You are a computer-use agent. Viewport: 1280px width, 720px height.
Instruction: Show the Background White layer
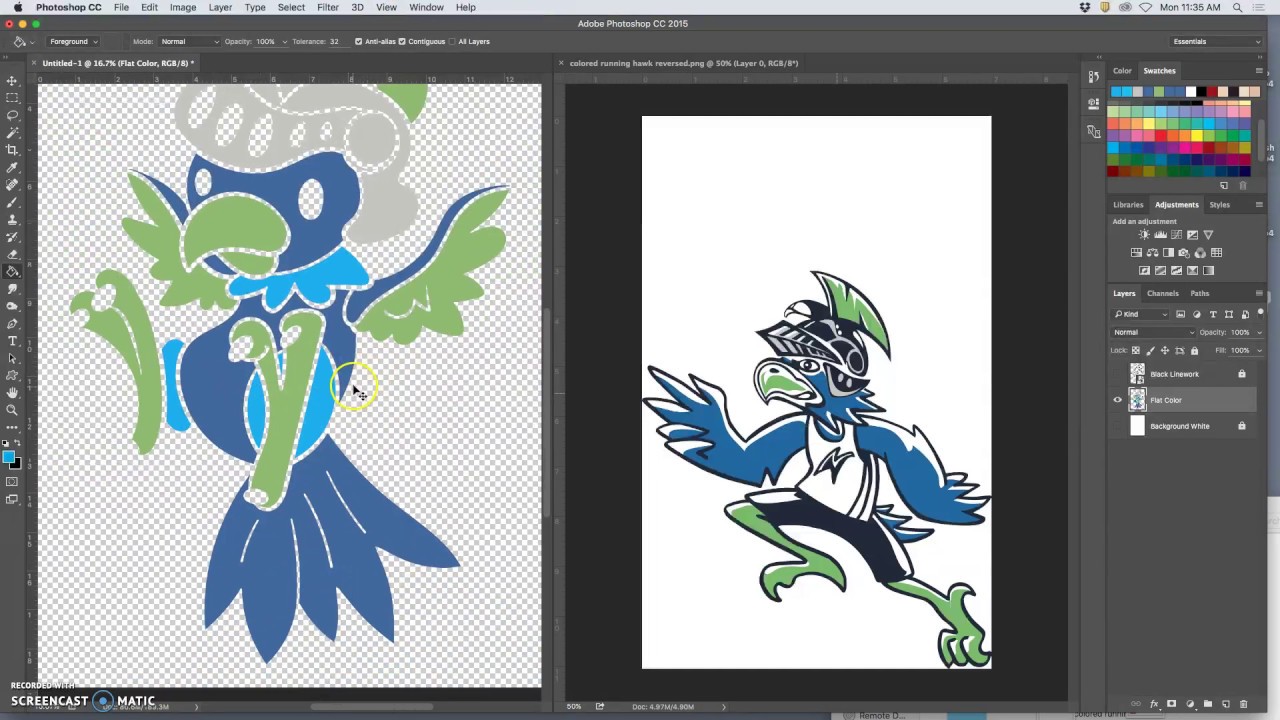pos(1118,426)
